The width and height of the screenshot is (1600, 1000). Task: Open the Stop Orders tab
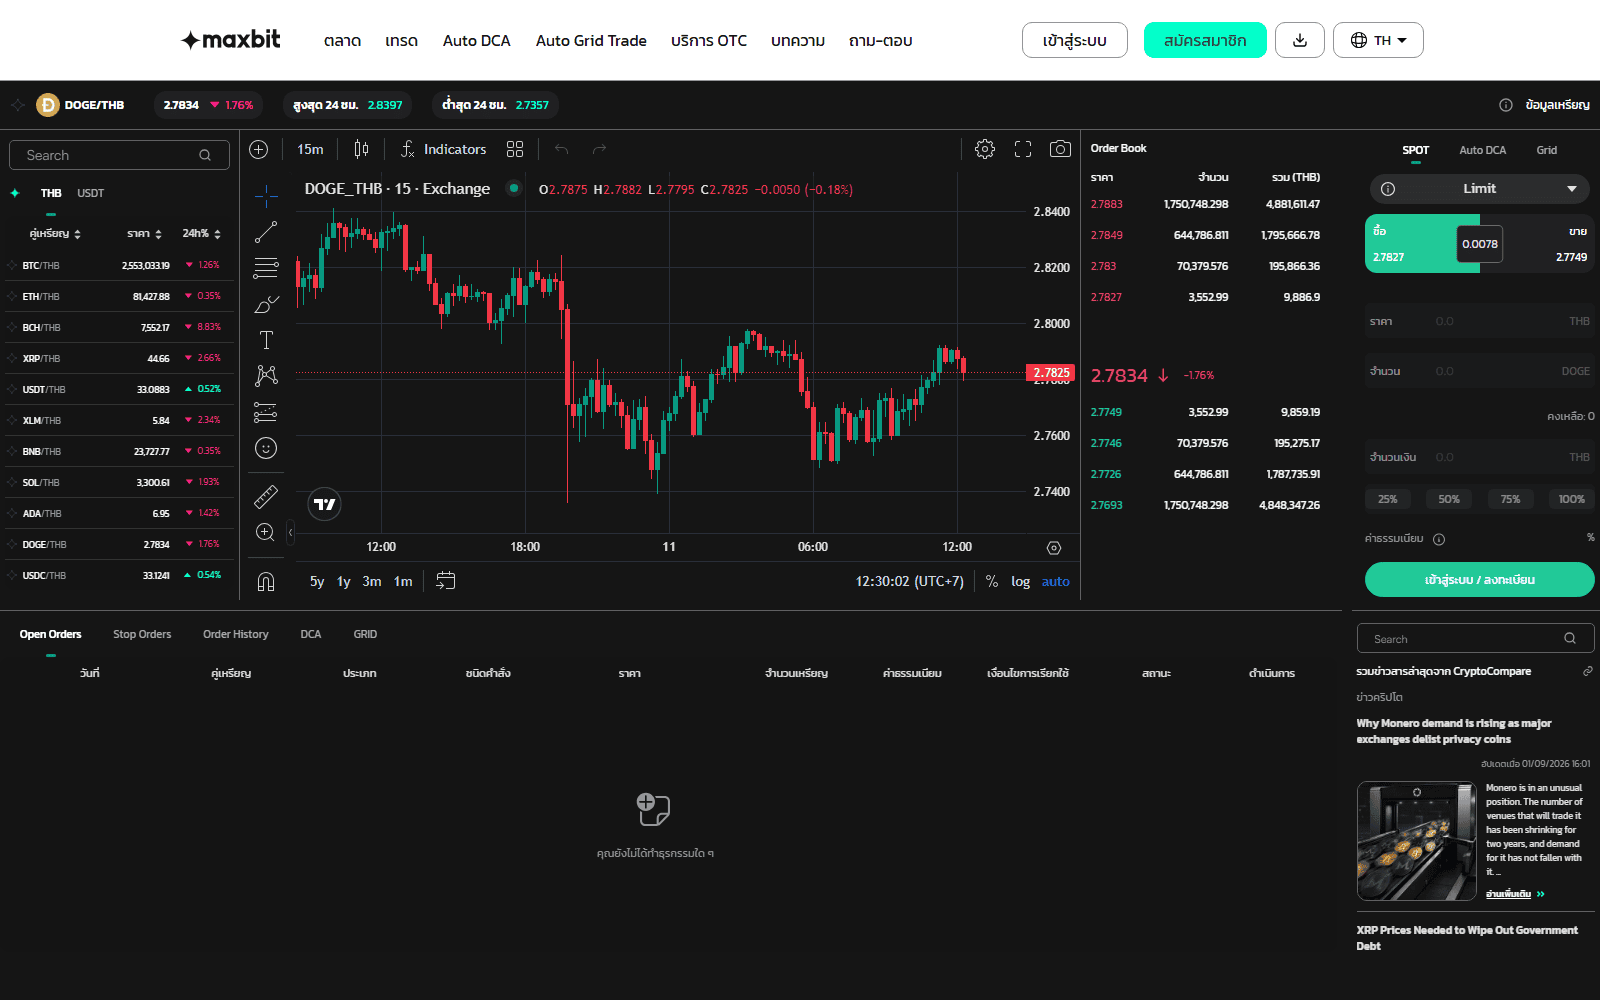click(142, 634)
